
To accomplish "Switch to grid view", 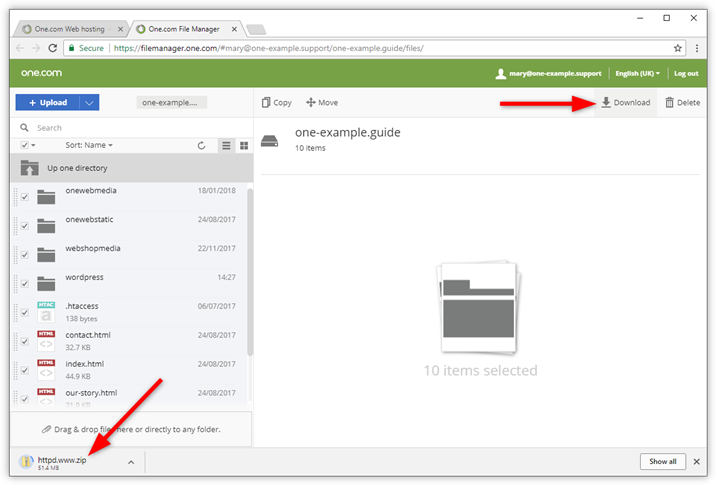I will tap(244, 146).
